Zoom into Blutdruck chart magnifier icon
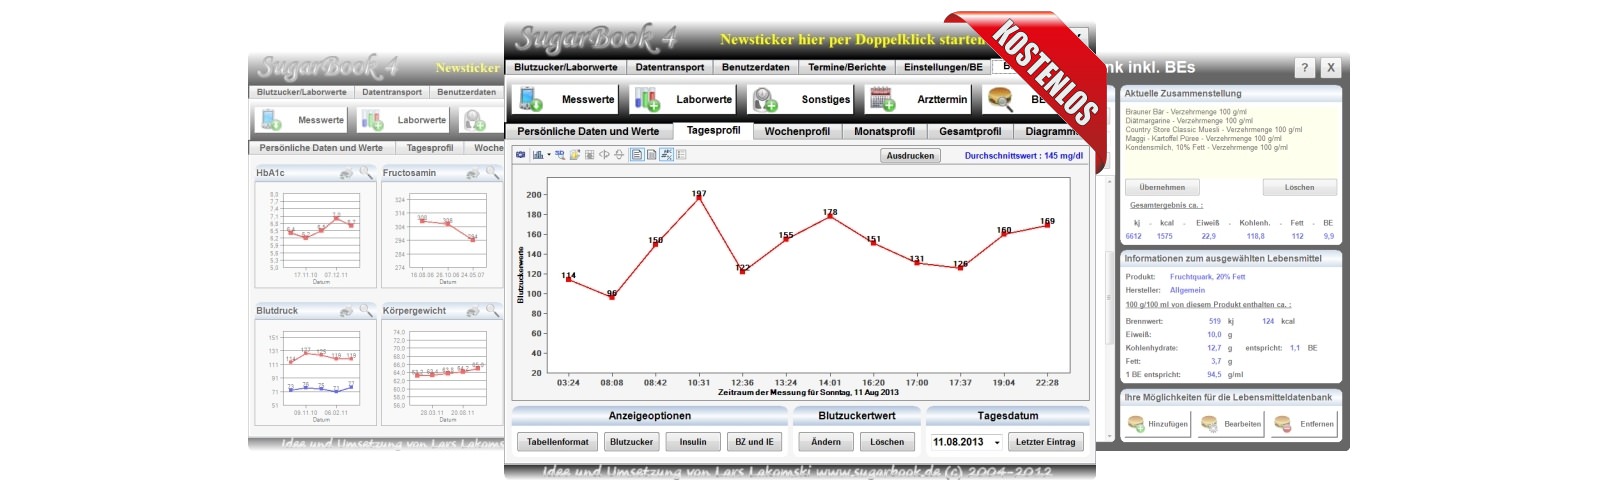Screen dimensions: 1600x500 click(366, 311)
